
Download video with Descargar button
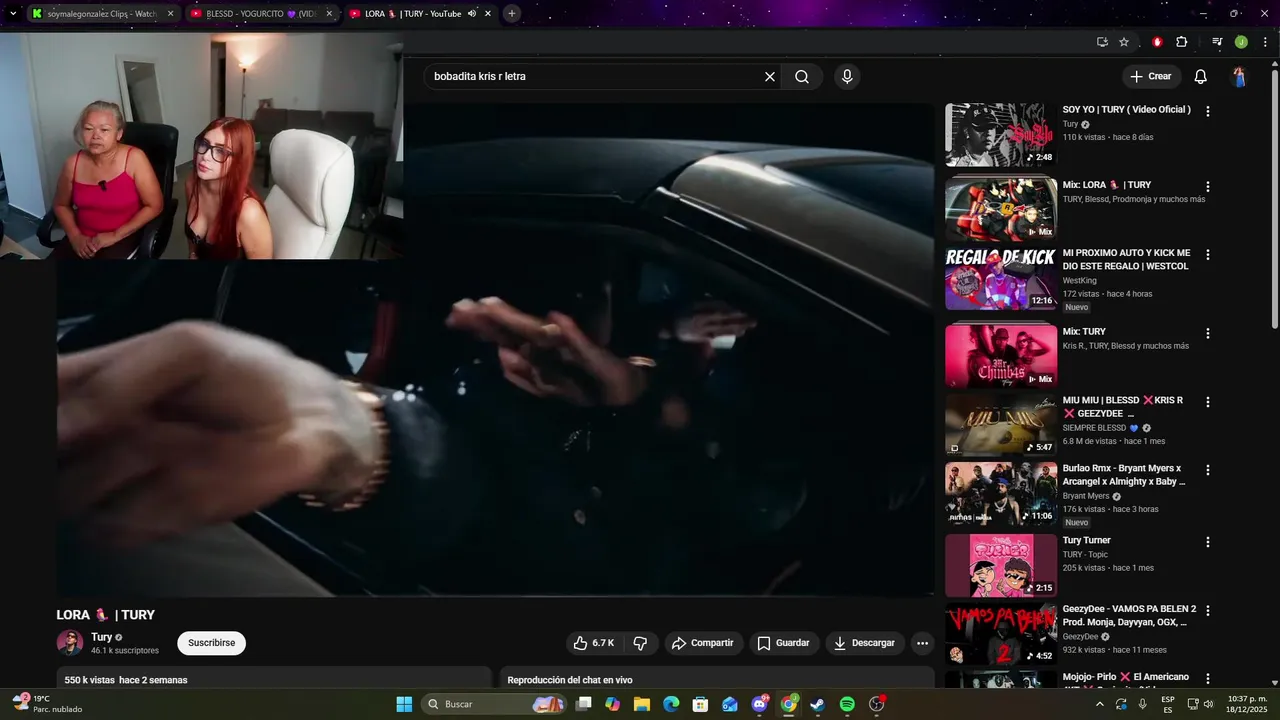click(x=865, y=643)
